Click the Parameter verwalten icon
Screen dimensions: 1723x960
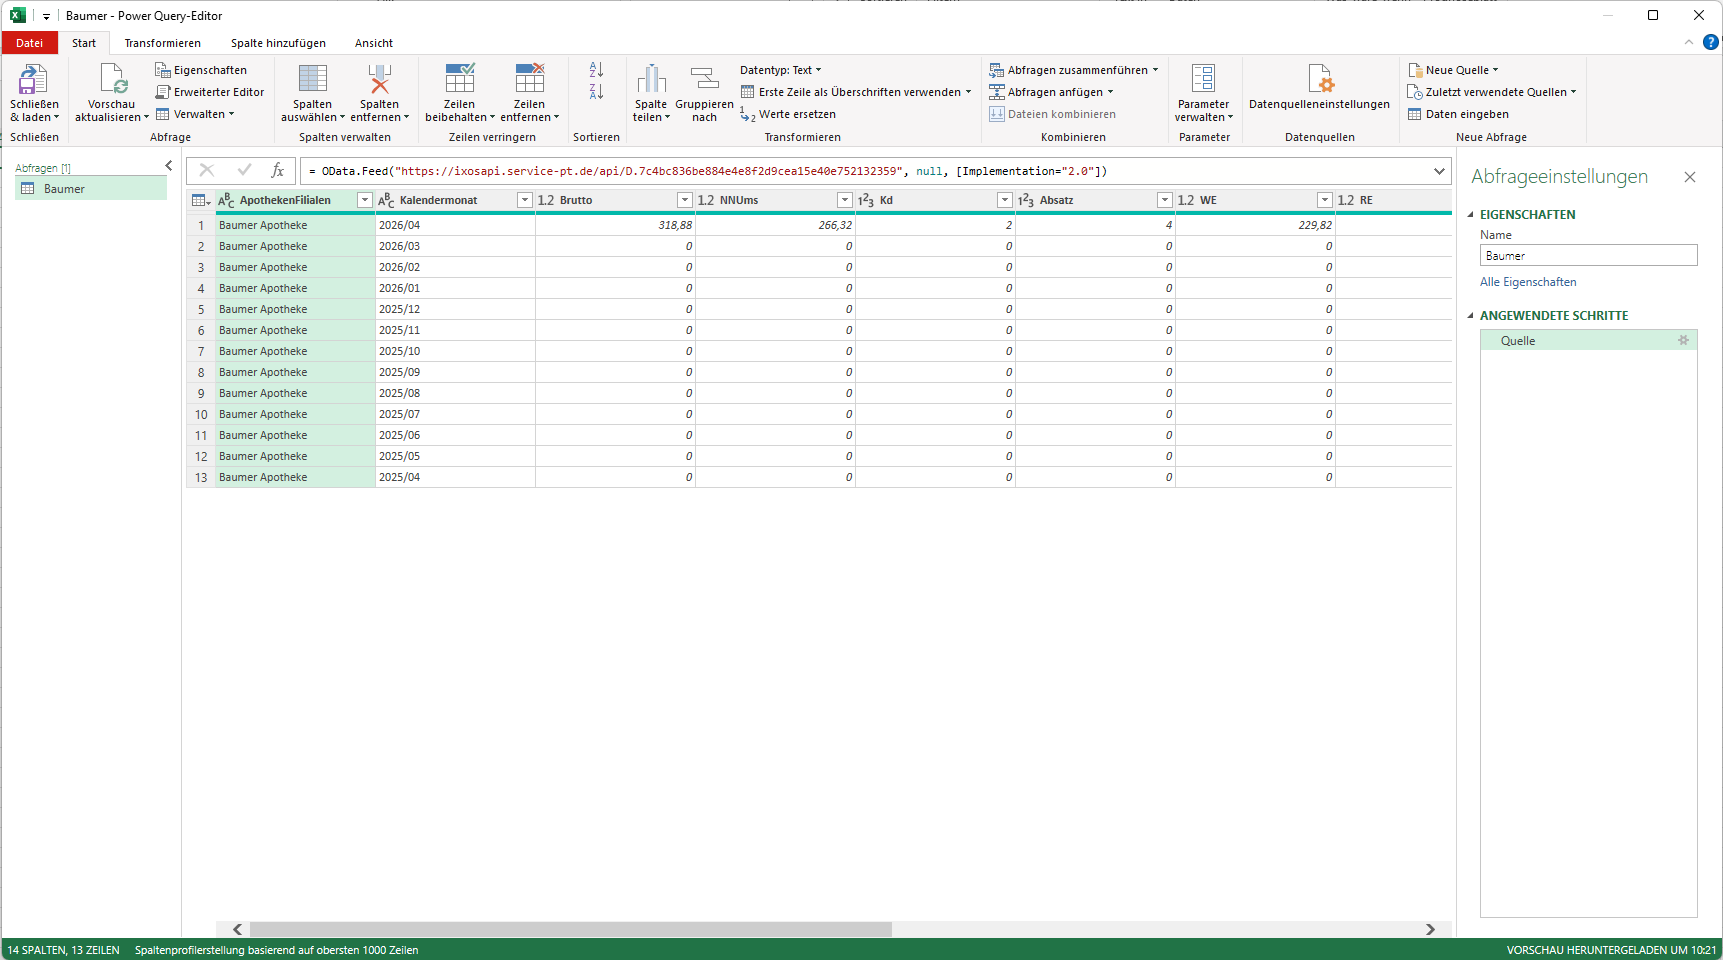(1203, 80)
